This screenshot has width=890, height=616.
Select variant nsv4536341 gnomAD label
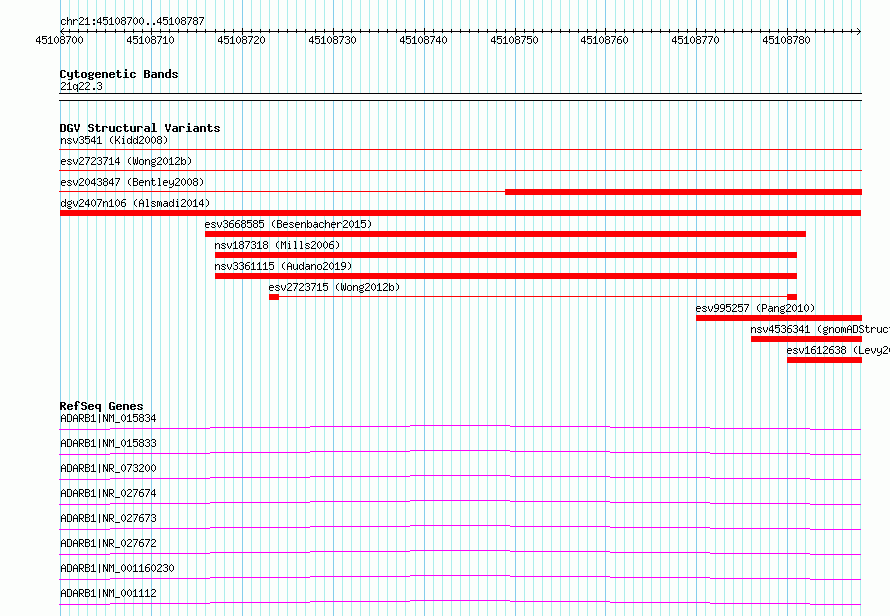point(820,329)
